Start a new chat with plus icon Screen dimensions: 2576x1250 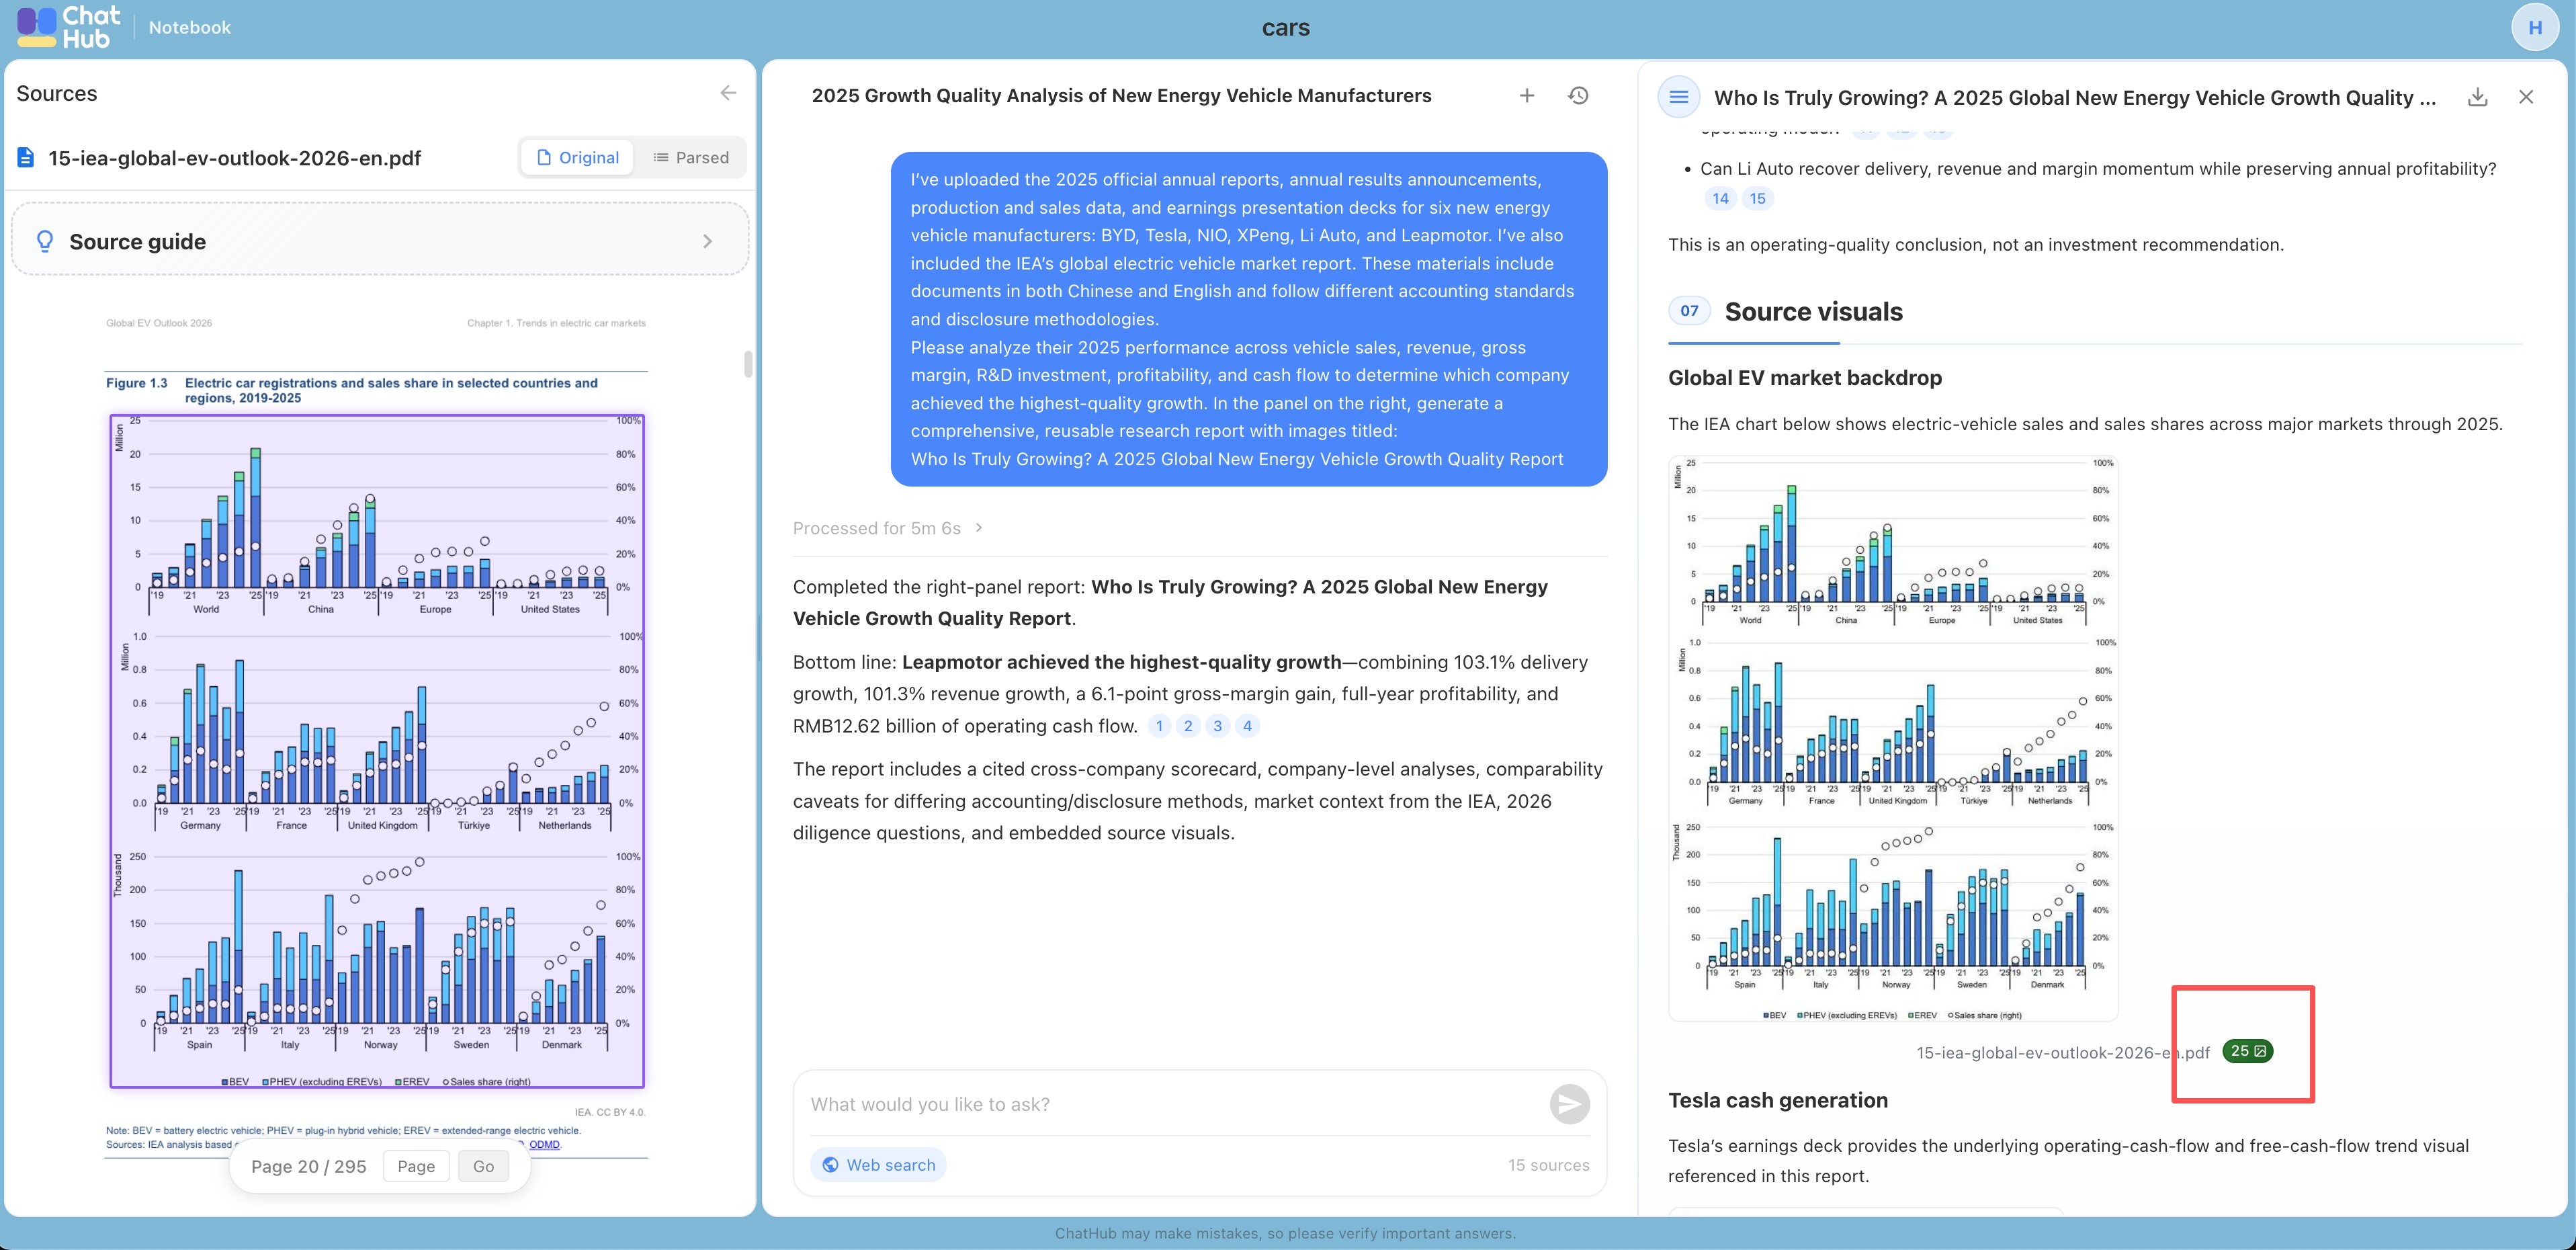[1526, 96]
